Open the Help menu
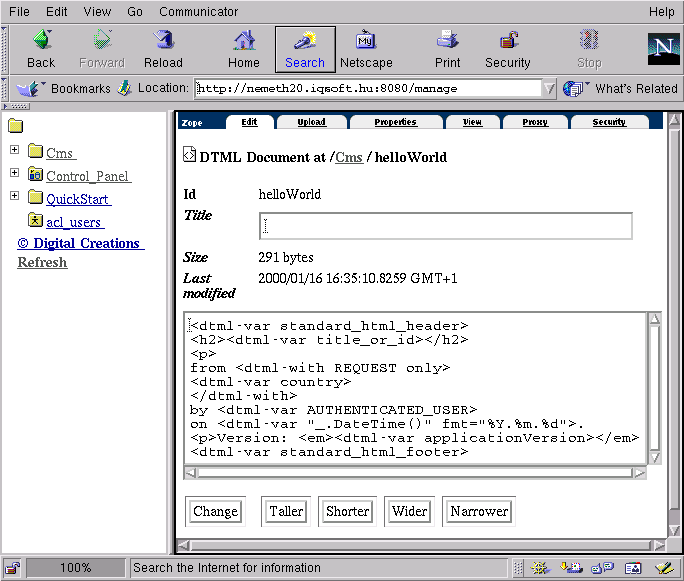Viewport: 684px width, 581px height. (x=661, y=12)
